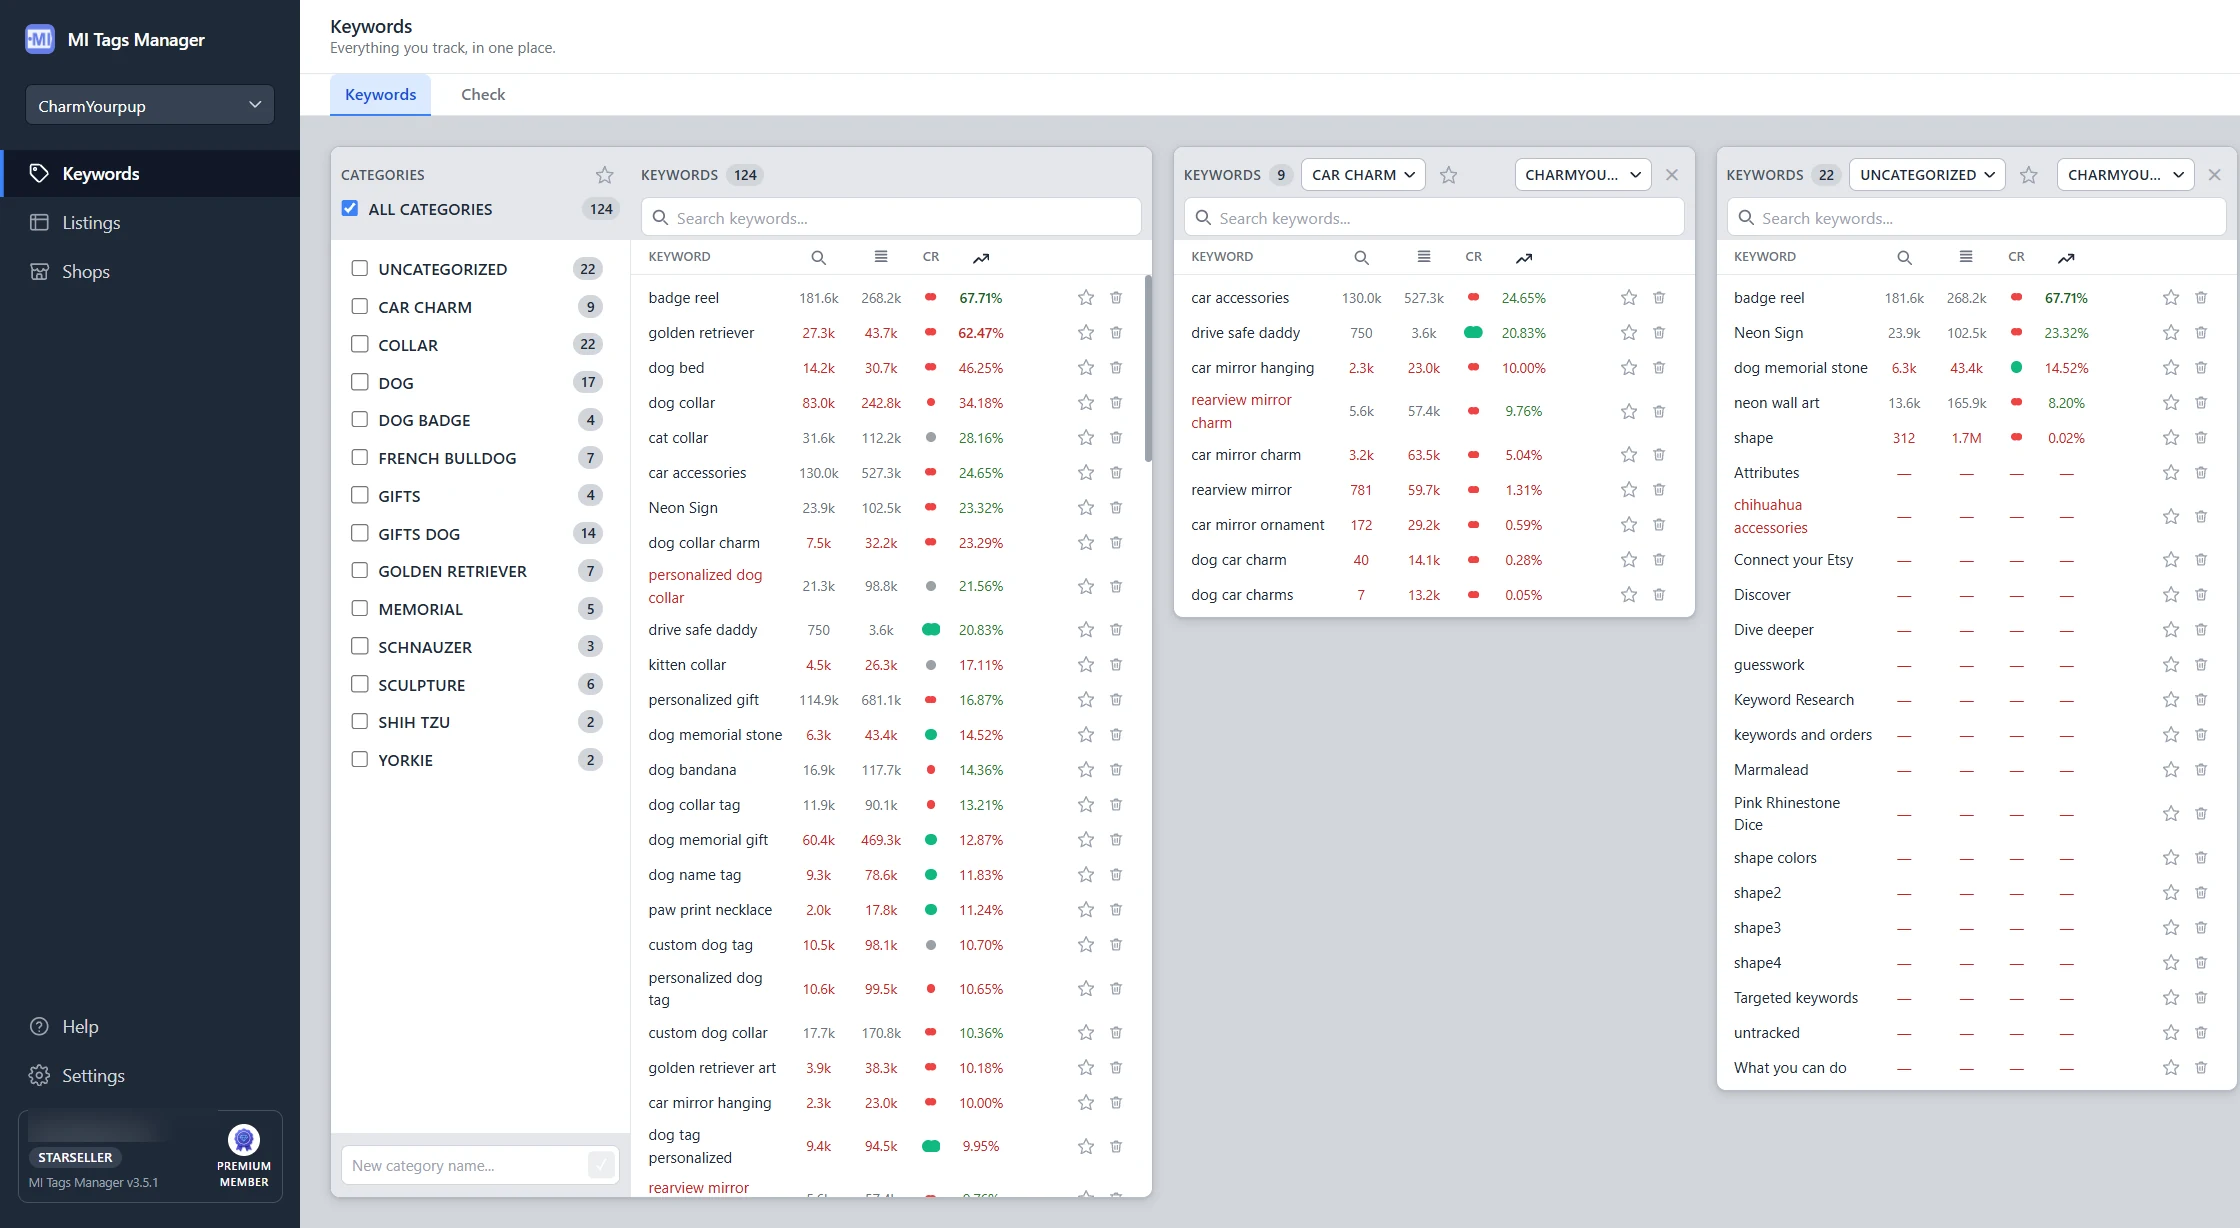Screen dimensions: 2240x1228
Task: Click the 67.71% value for badge reel in main list
Action: 981,298
